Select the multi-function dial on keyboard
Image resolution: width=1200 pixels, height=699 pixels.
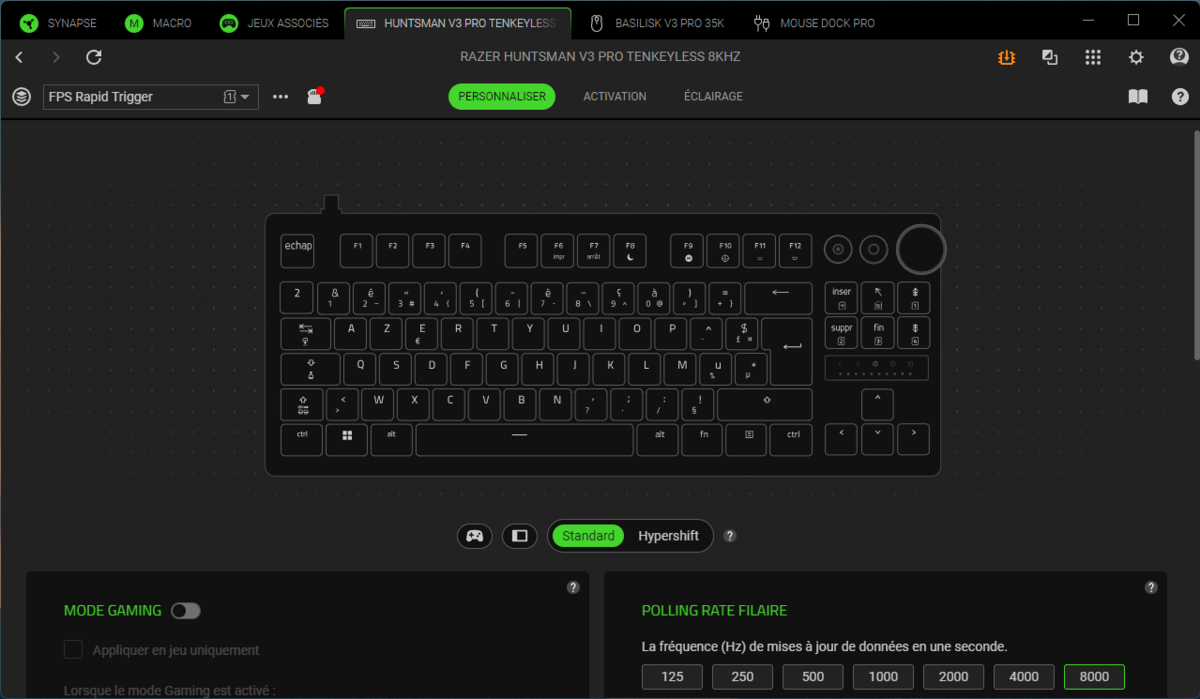[x=920, y=249]
